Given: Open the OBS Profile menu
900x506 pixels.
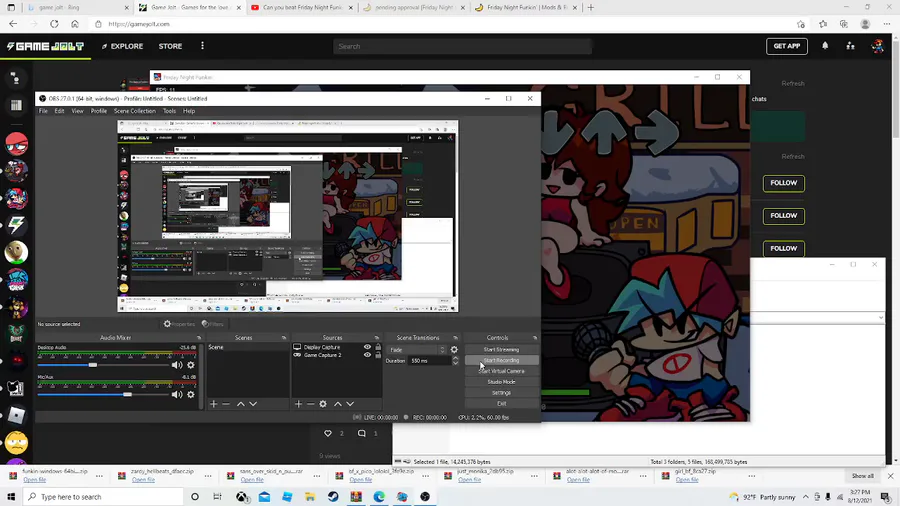Looking at the screenshot, I should click(x=99, y=111).
